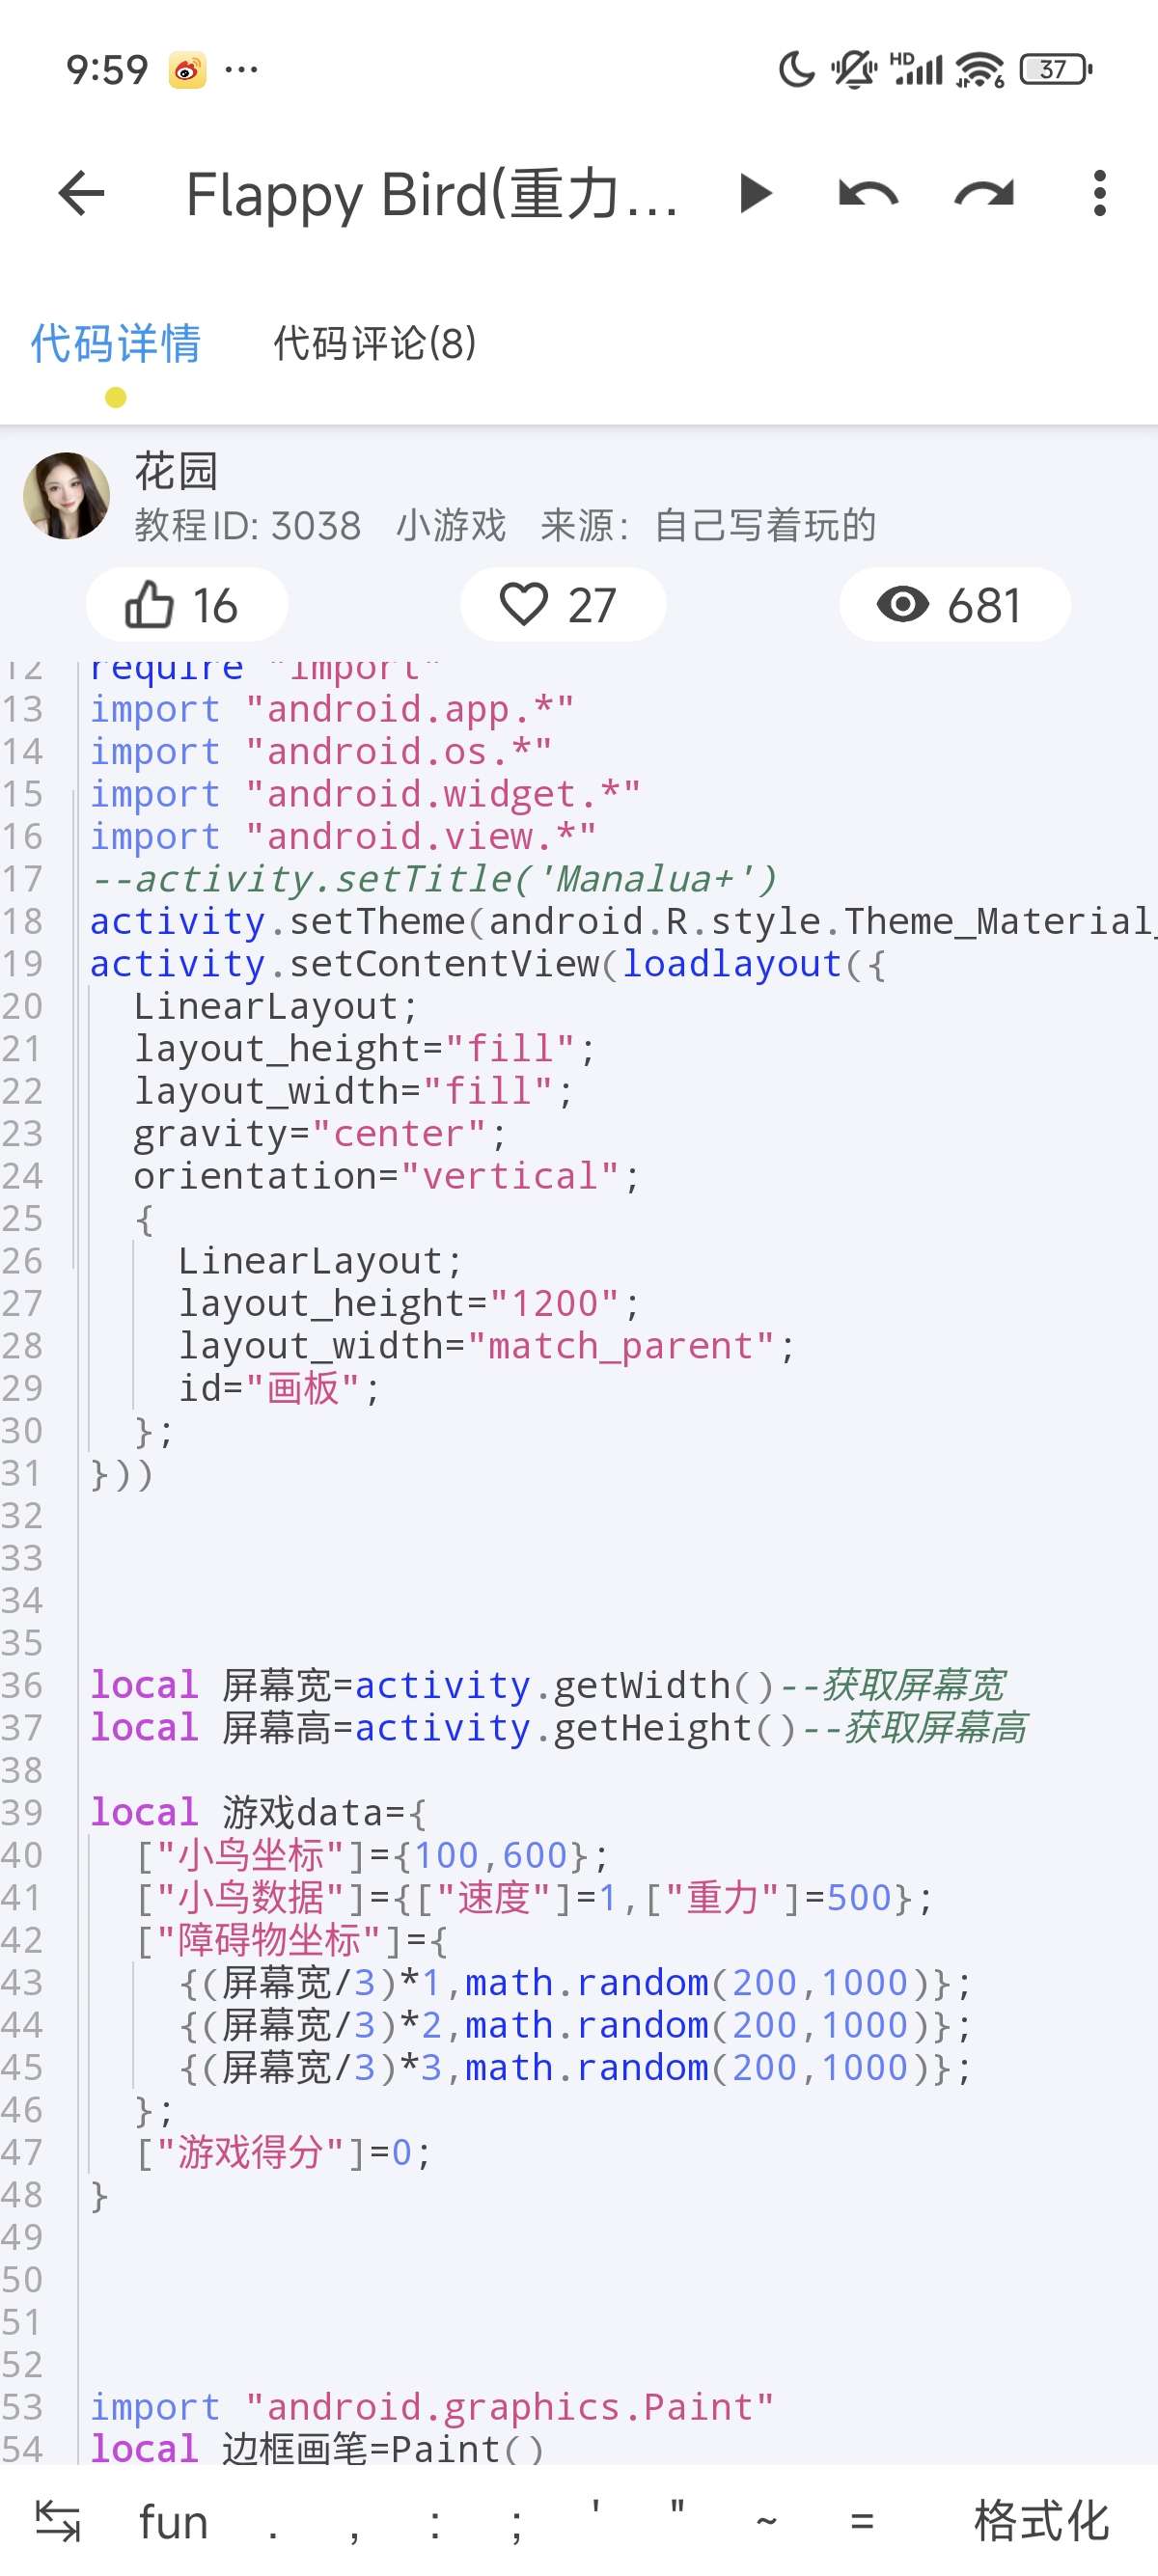Place cursor on ["小鸟数据"] line
The height and width of the screenshot is (2576, 1158).
pos(534,1898)
